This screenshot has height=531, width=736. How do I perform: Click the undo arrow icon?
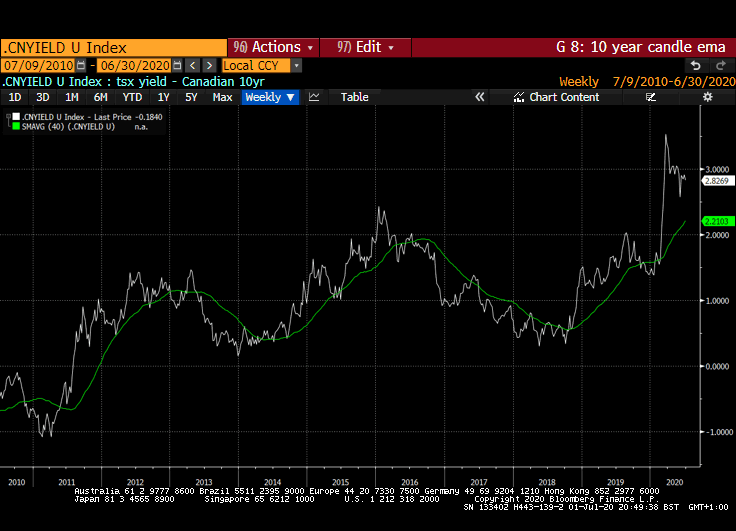tap(696, 66)
